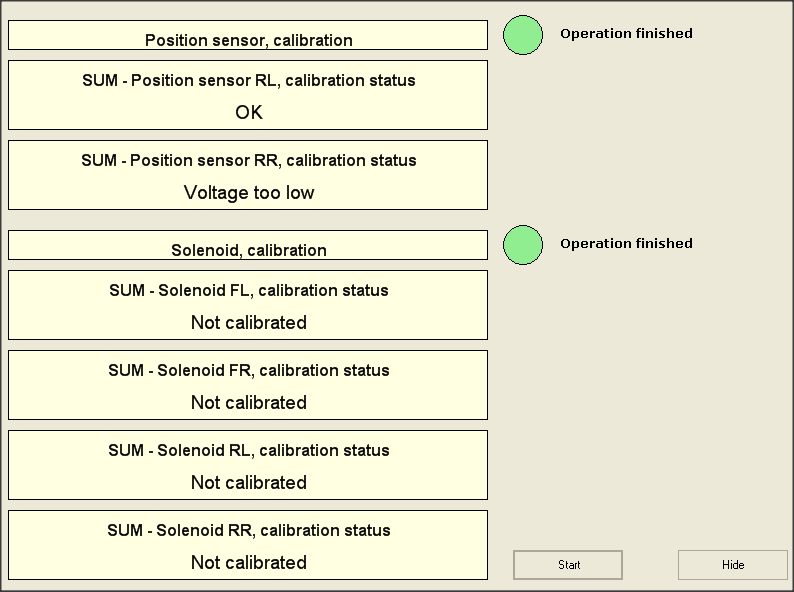Viewport: 794px width, 592px height.
Task: Click "Operation finished" next to Position sensor calibration
Action: (x=626, y=33)
